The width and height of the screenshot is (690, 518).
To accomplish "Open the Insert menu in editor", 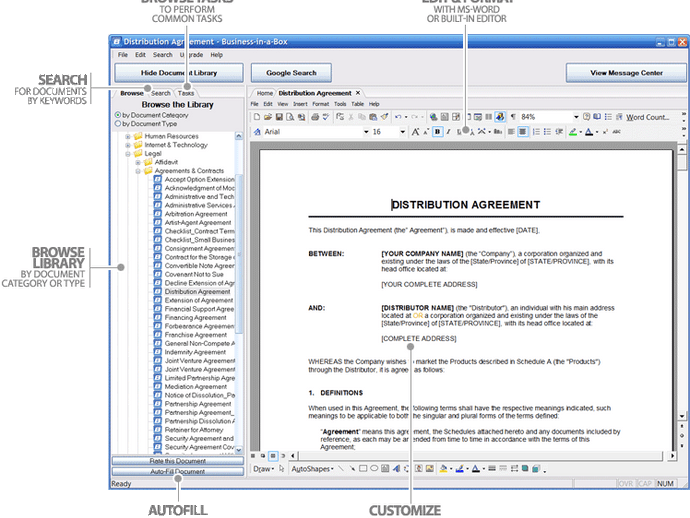I will coord(300,104).
